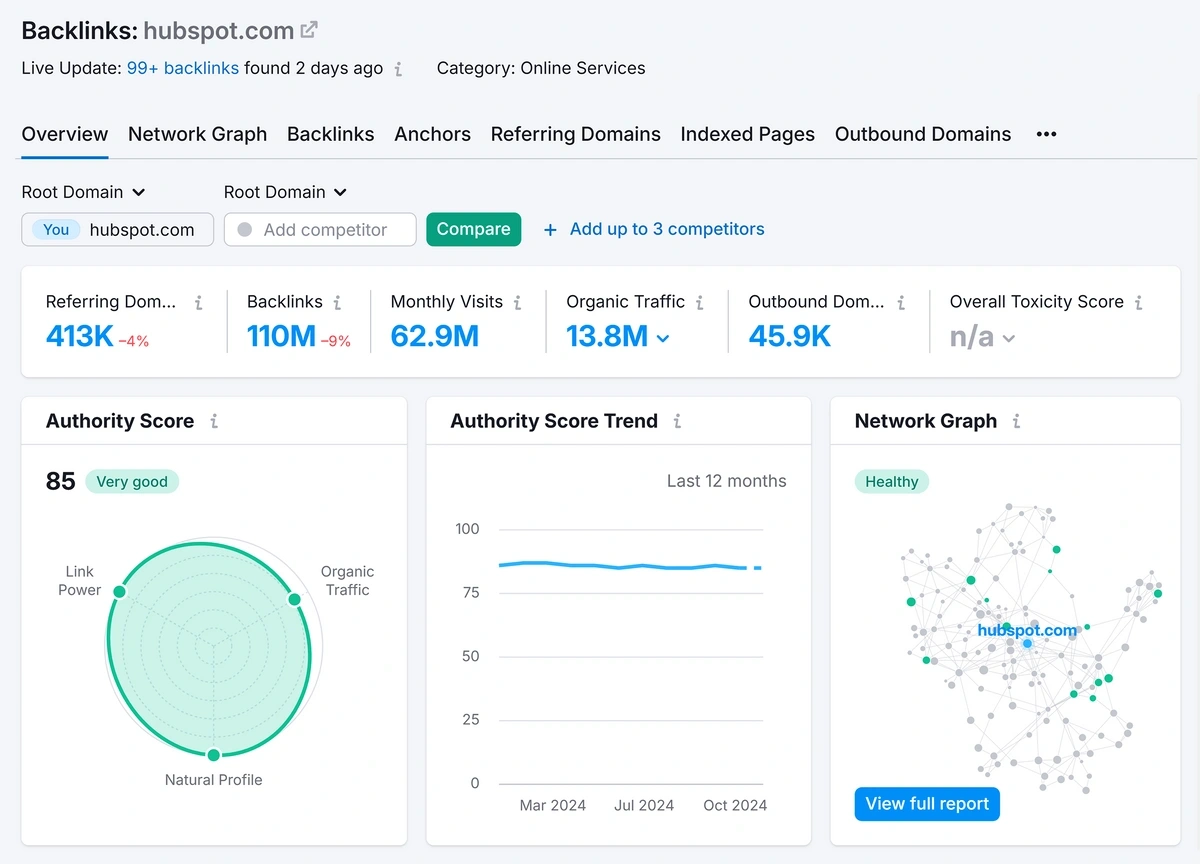Click plus icon to add competitors
This screenshot has width=1200, height=864.
550,230
